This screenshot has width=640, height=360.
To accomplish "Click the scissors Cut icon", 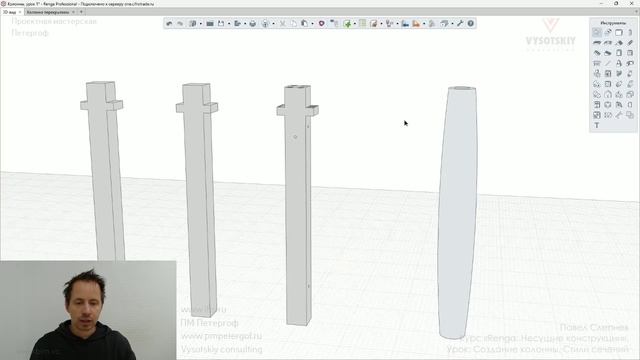I will pyautogui.click(x=282, y=24).
